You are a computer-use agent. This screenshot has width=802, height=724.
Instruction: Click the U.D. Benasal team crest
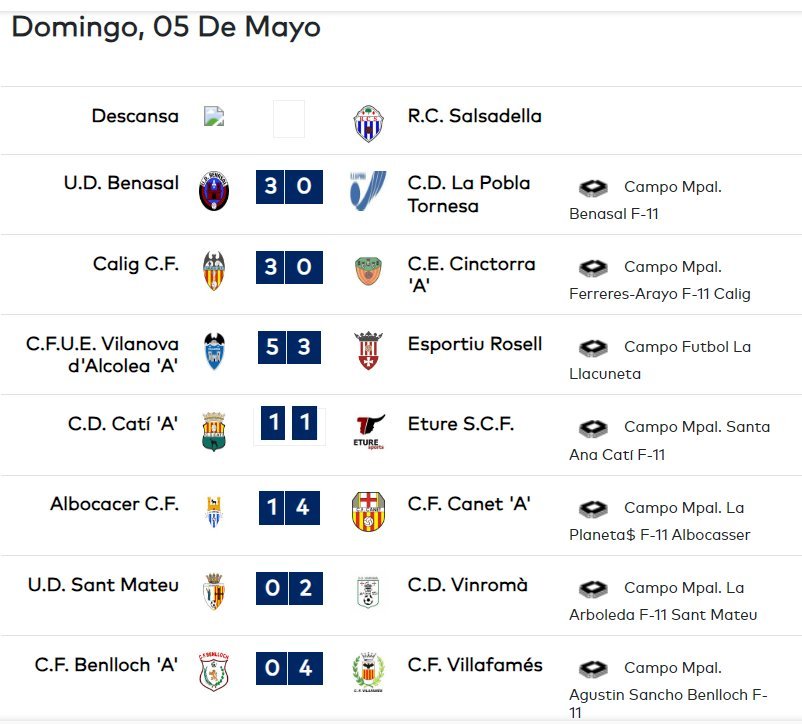click(x=214, y=191)
